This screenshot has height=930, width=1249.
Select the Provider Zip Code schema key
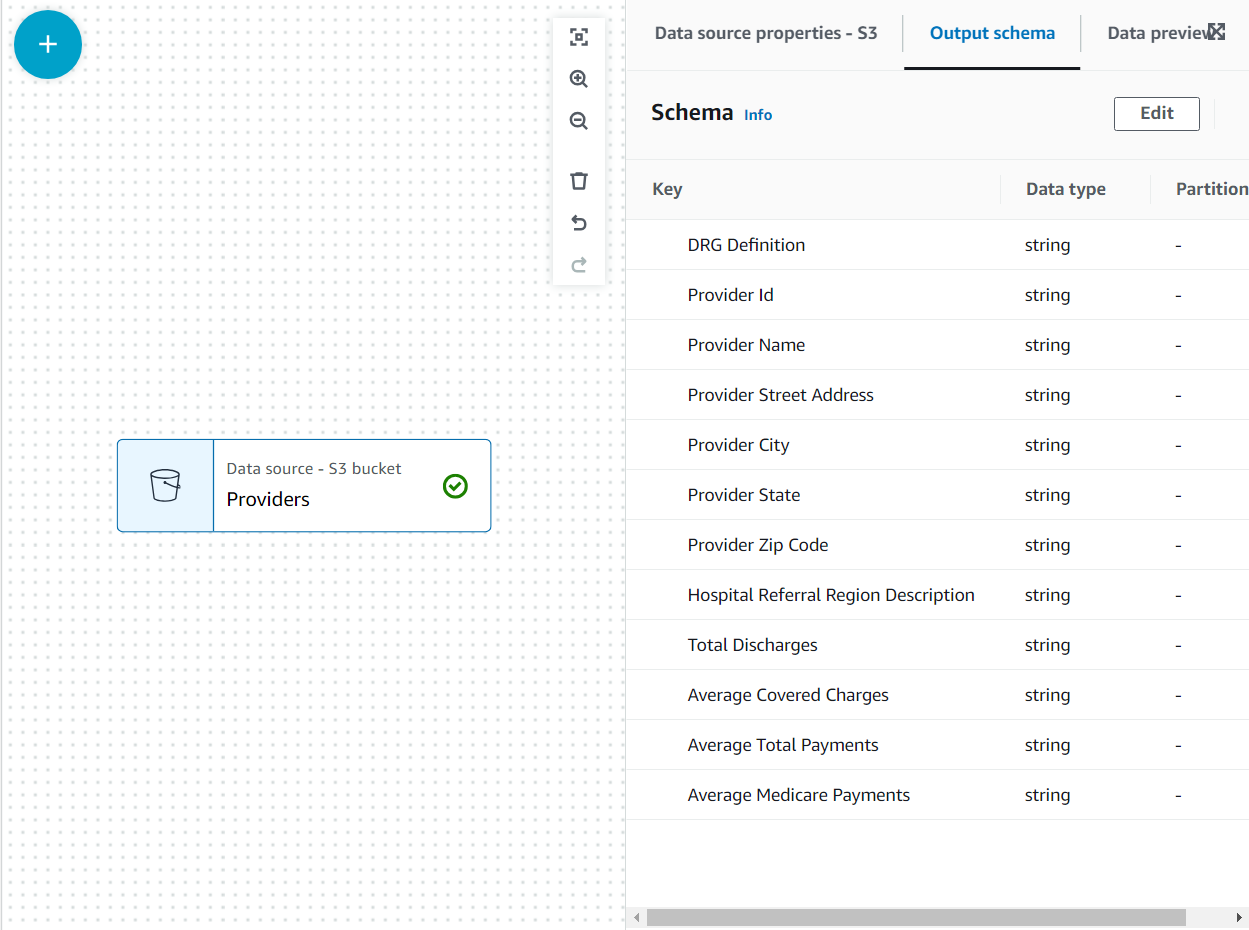click(x=757, y=544)
